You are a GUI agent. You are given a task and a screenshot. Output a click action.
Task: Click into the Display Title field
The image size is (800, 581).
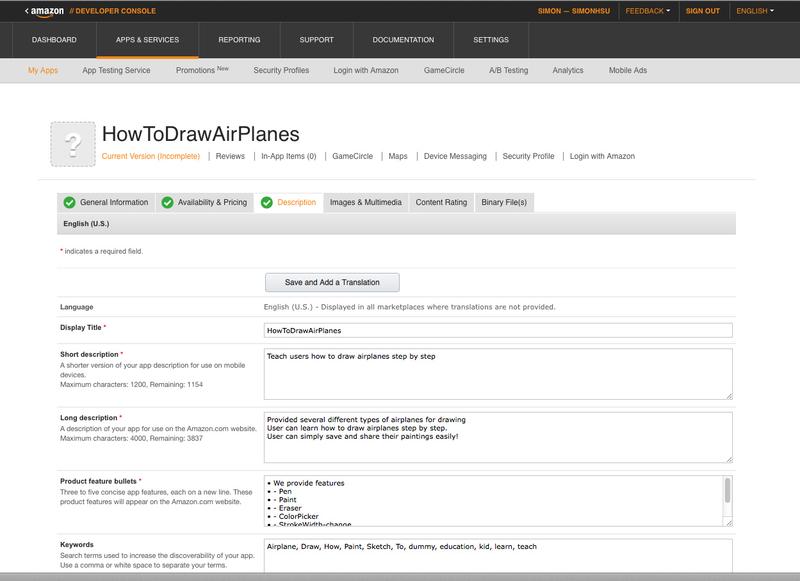498,331
